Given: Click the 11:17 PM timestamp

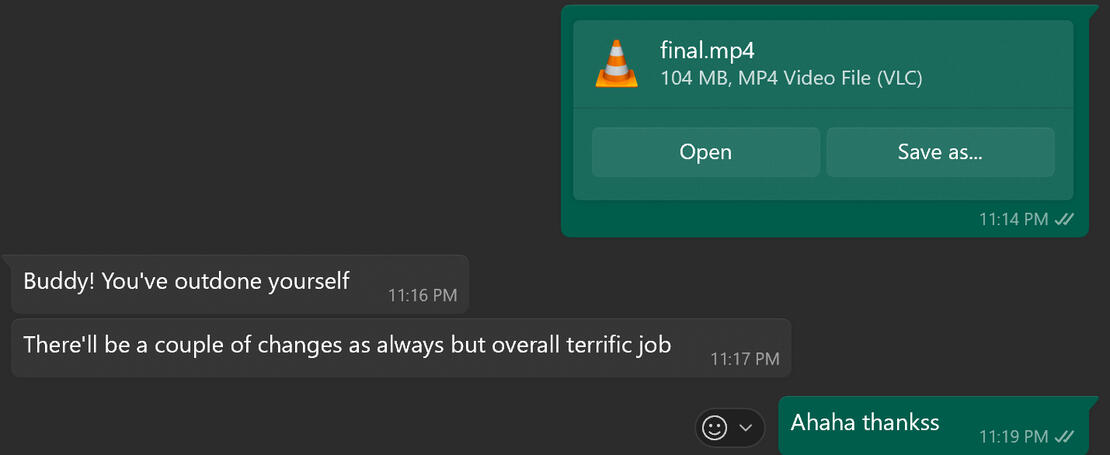Looking at the screenshot, I should pos(745,358).
